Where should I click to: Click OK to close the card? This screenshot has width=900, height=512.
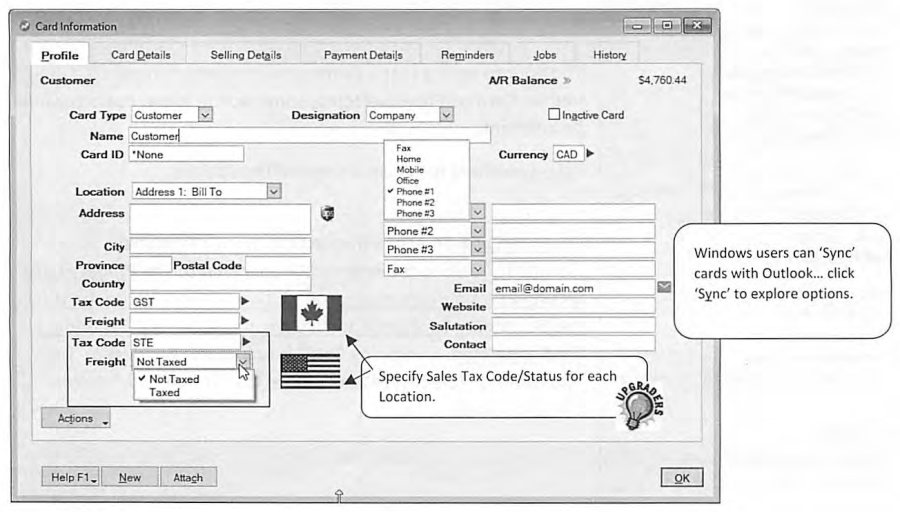pyautogui.click(x=682, y=478)
